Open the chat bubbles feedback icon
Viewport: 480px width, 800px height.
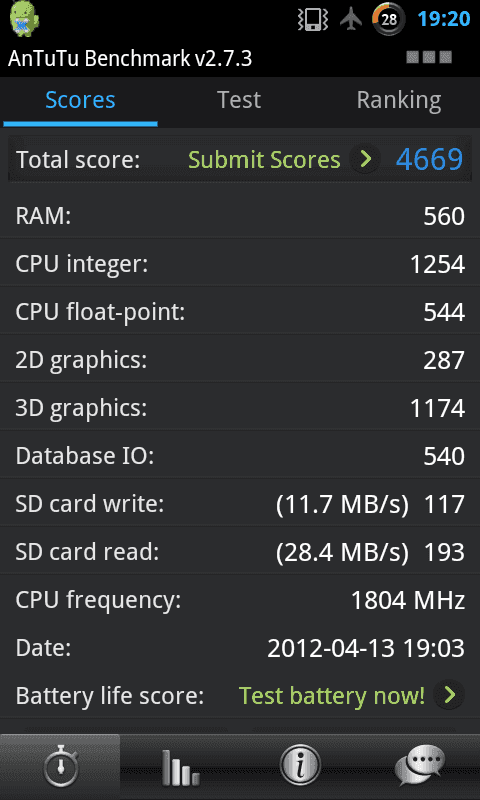click(419, 766)
